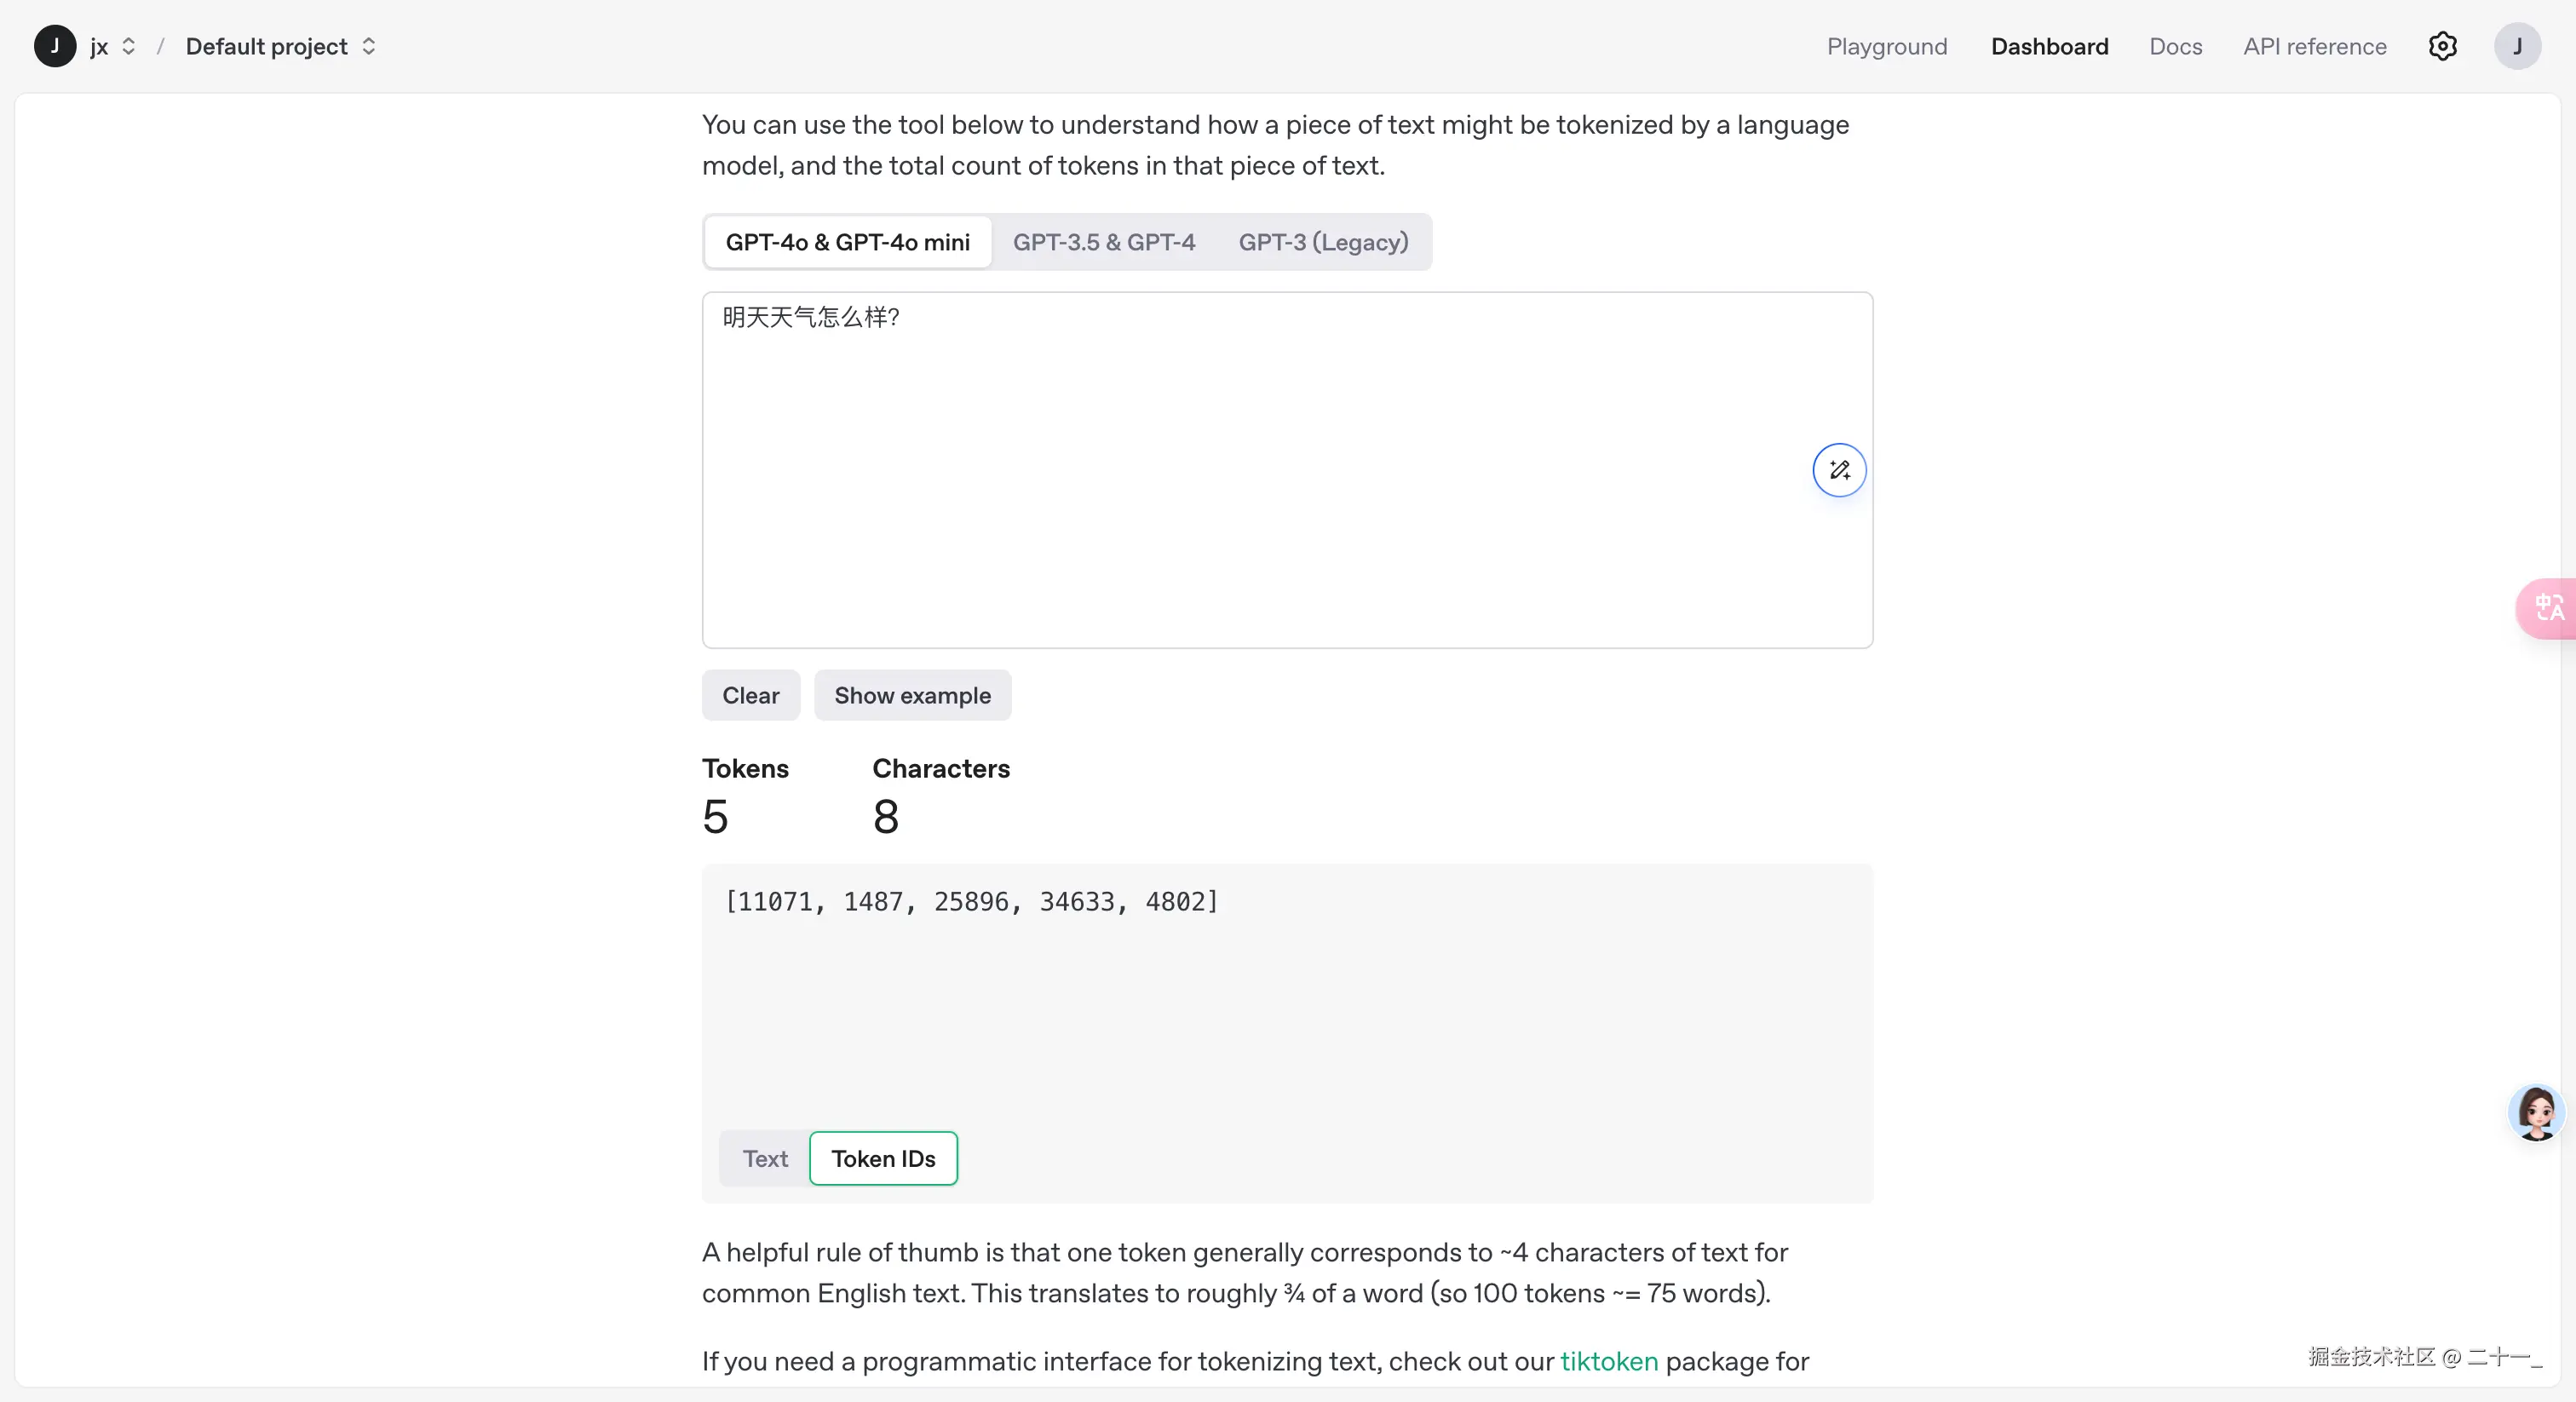Click the Clear button

(750, 695)
